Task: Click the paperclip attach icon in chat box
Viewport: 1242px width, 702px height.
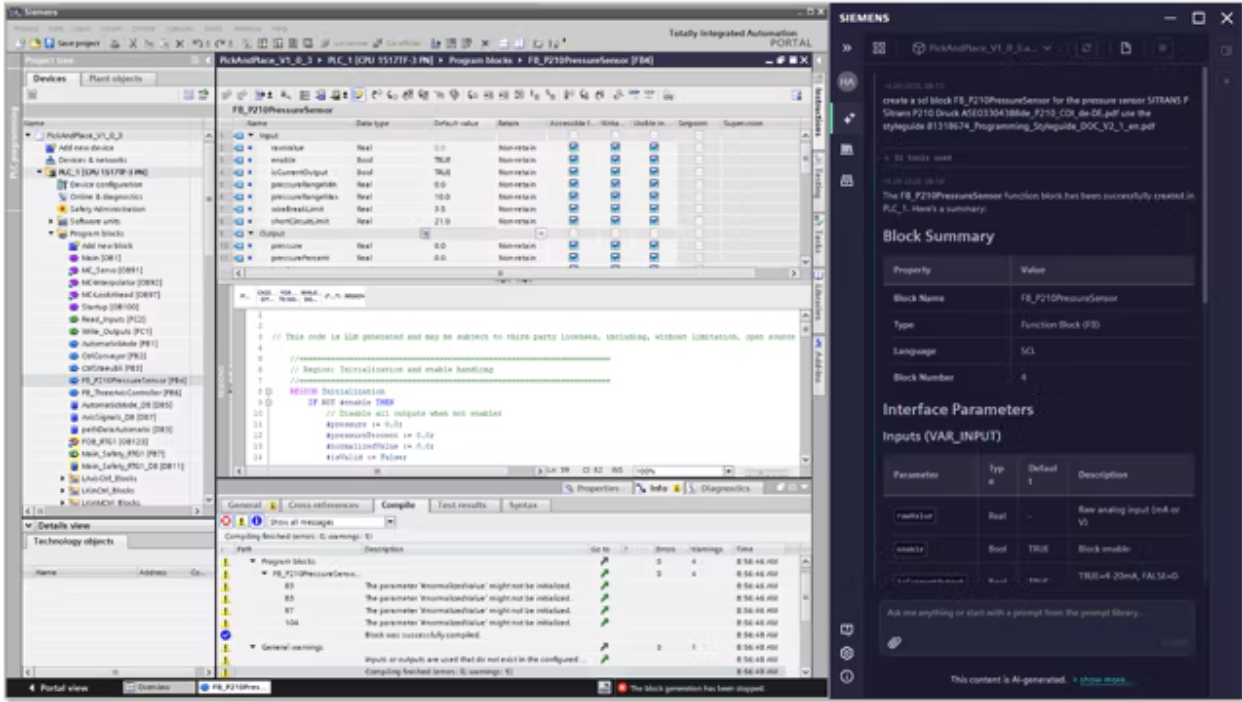Action: tap(893, 641)
